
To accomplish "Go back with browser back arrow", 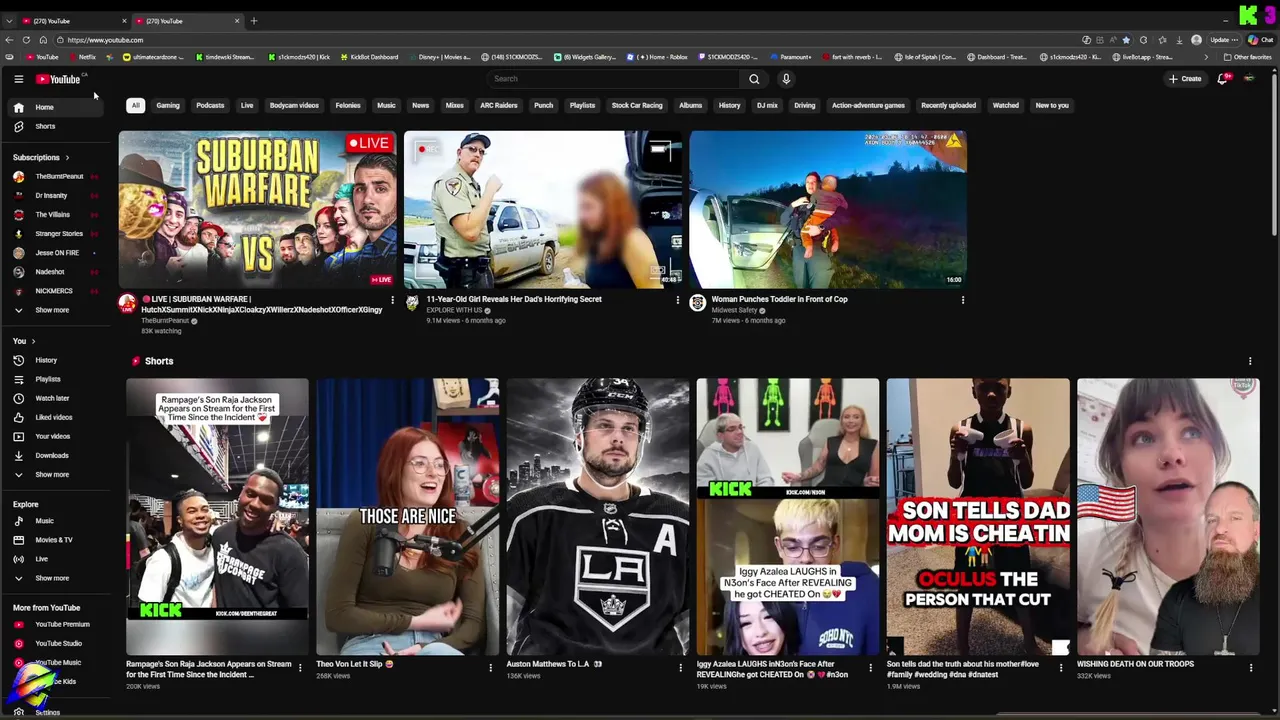I will pyautogui.click(x=9, y=40).
